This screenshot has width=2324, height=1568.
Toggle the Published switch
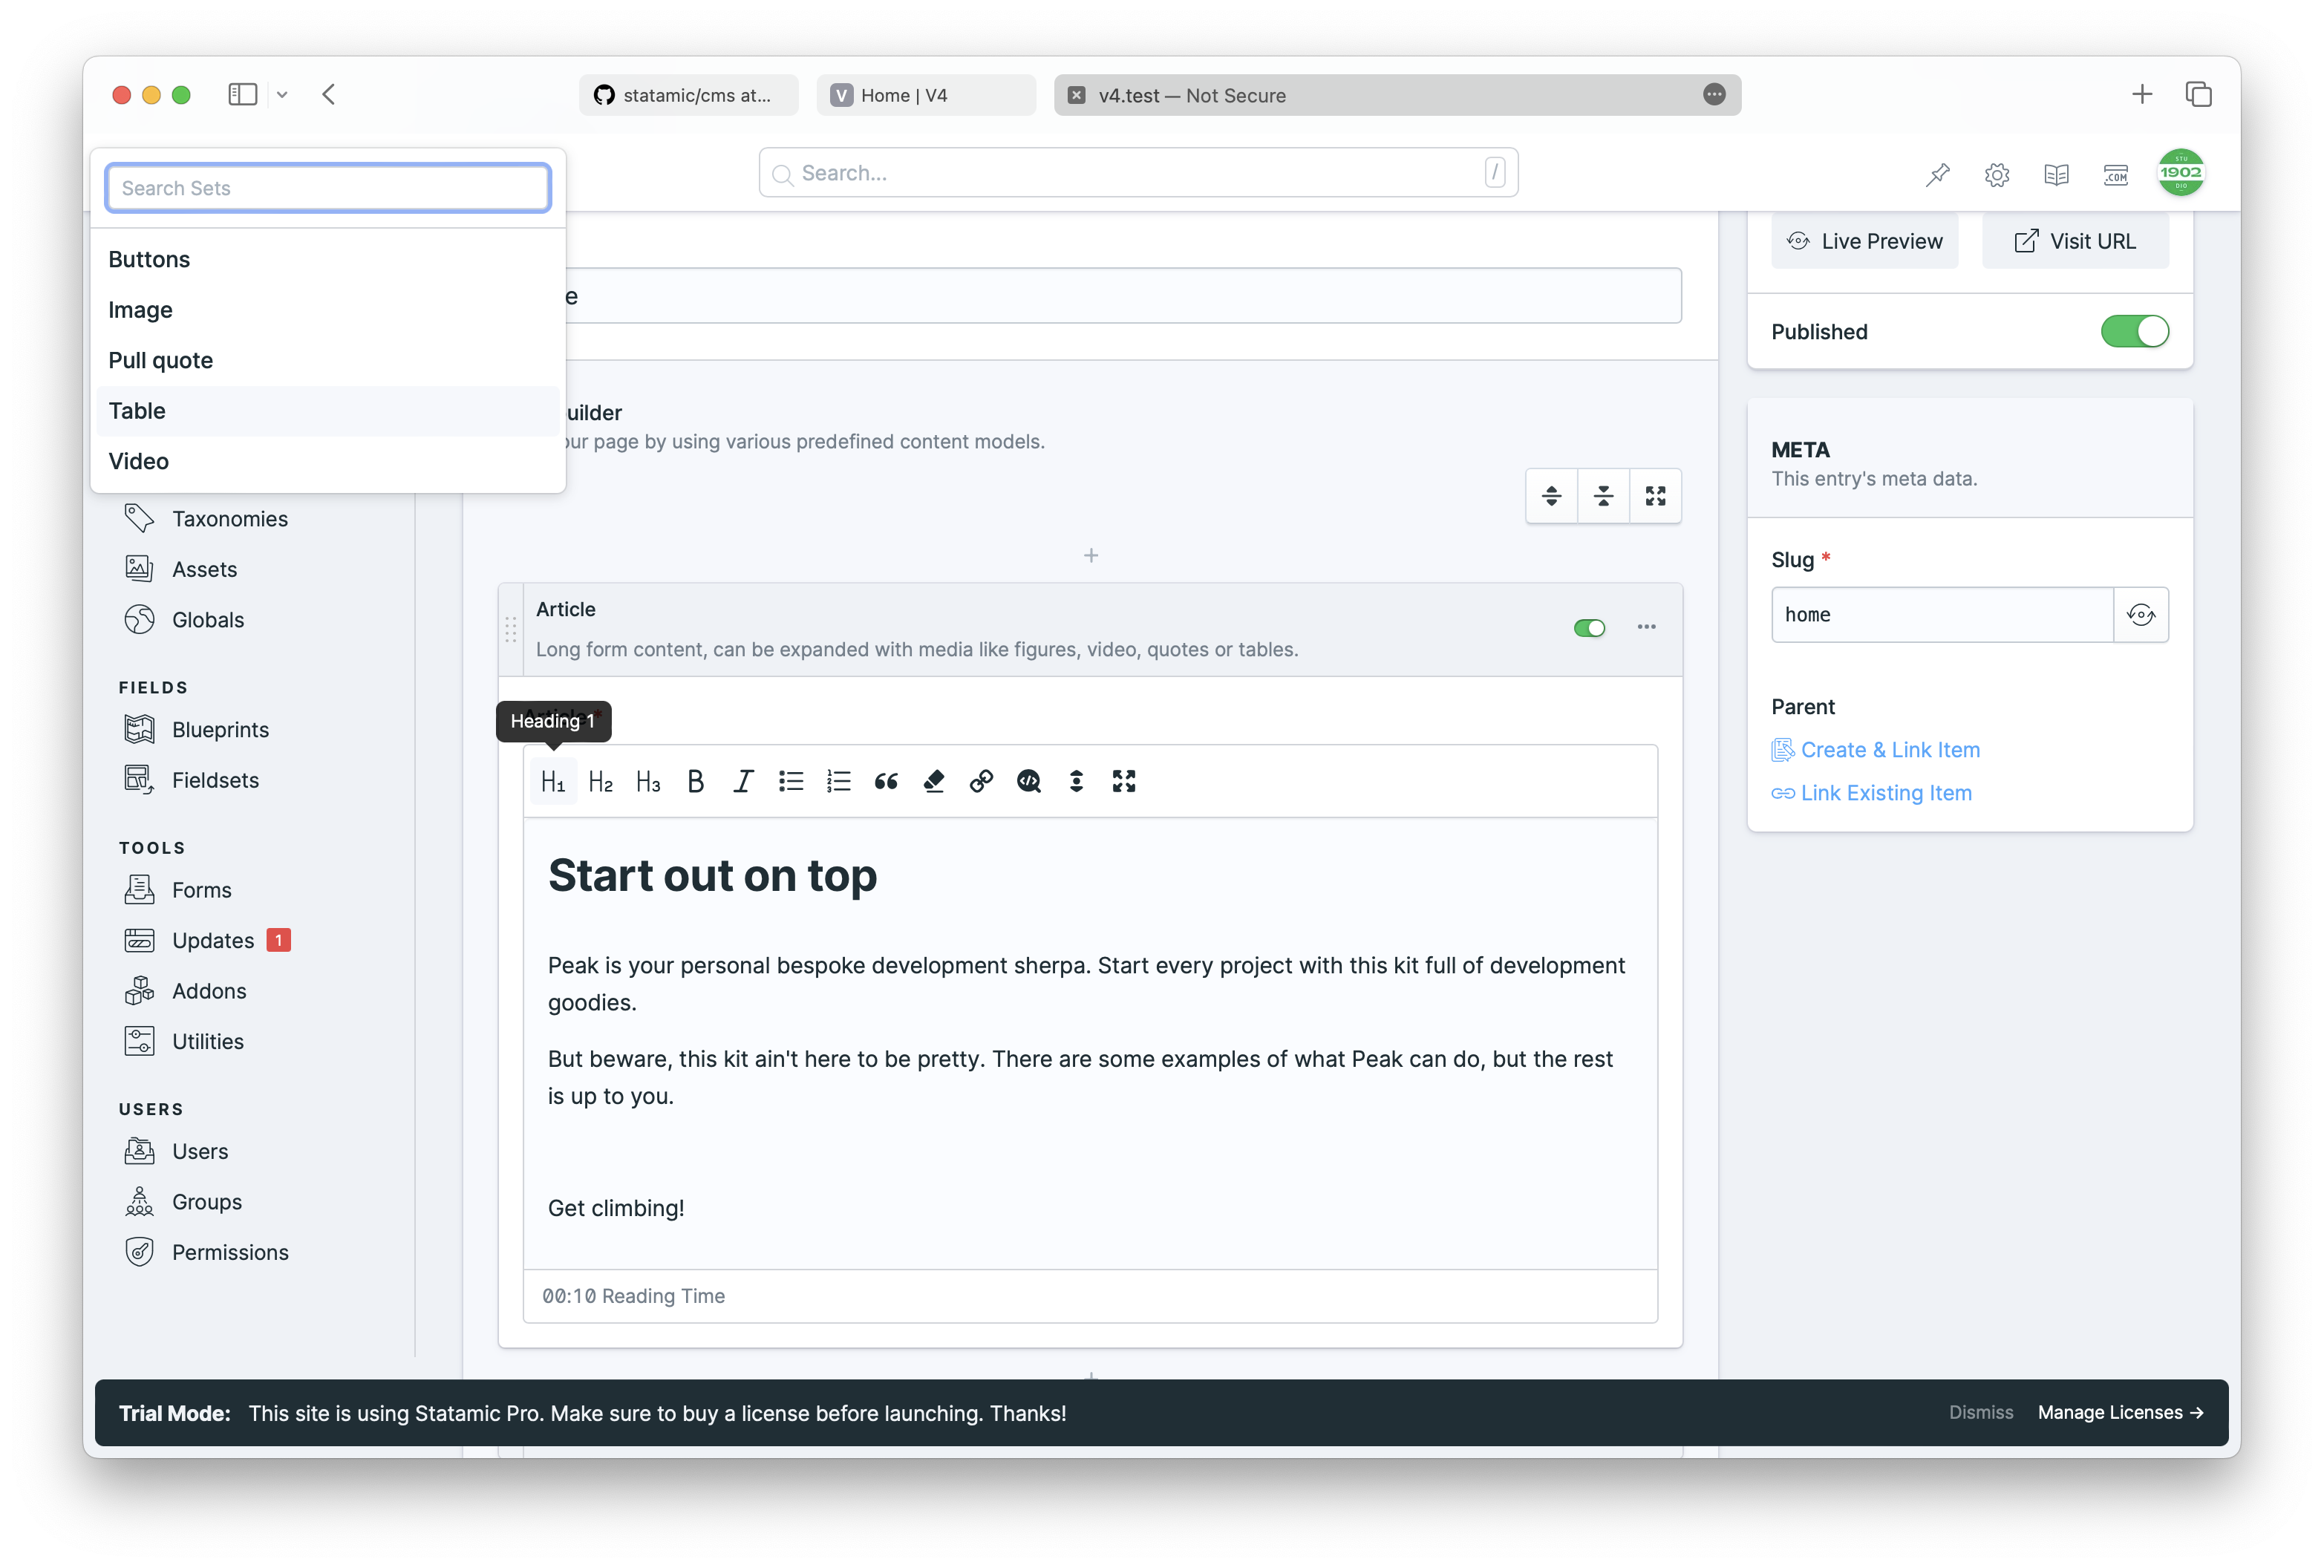[x=2135, y=332]
